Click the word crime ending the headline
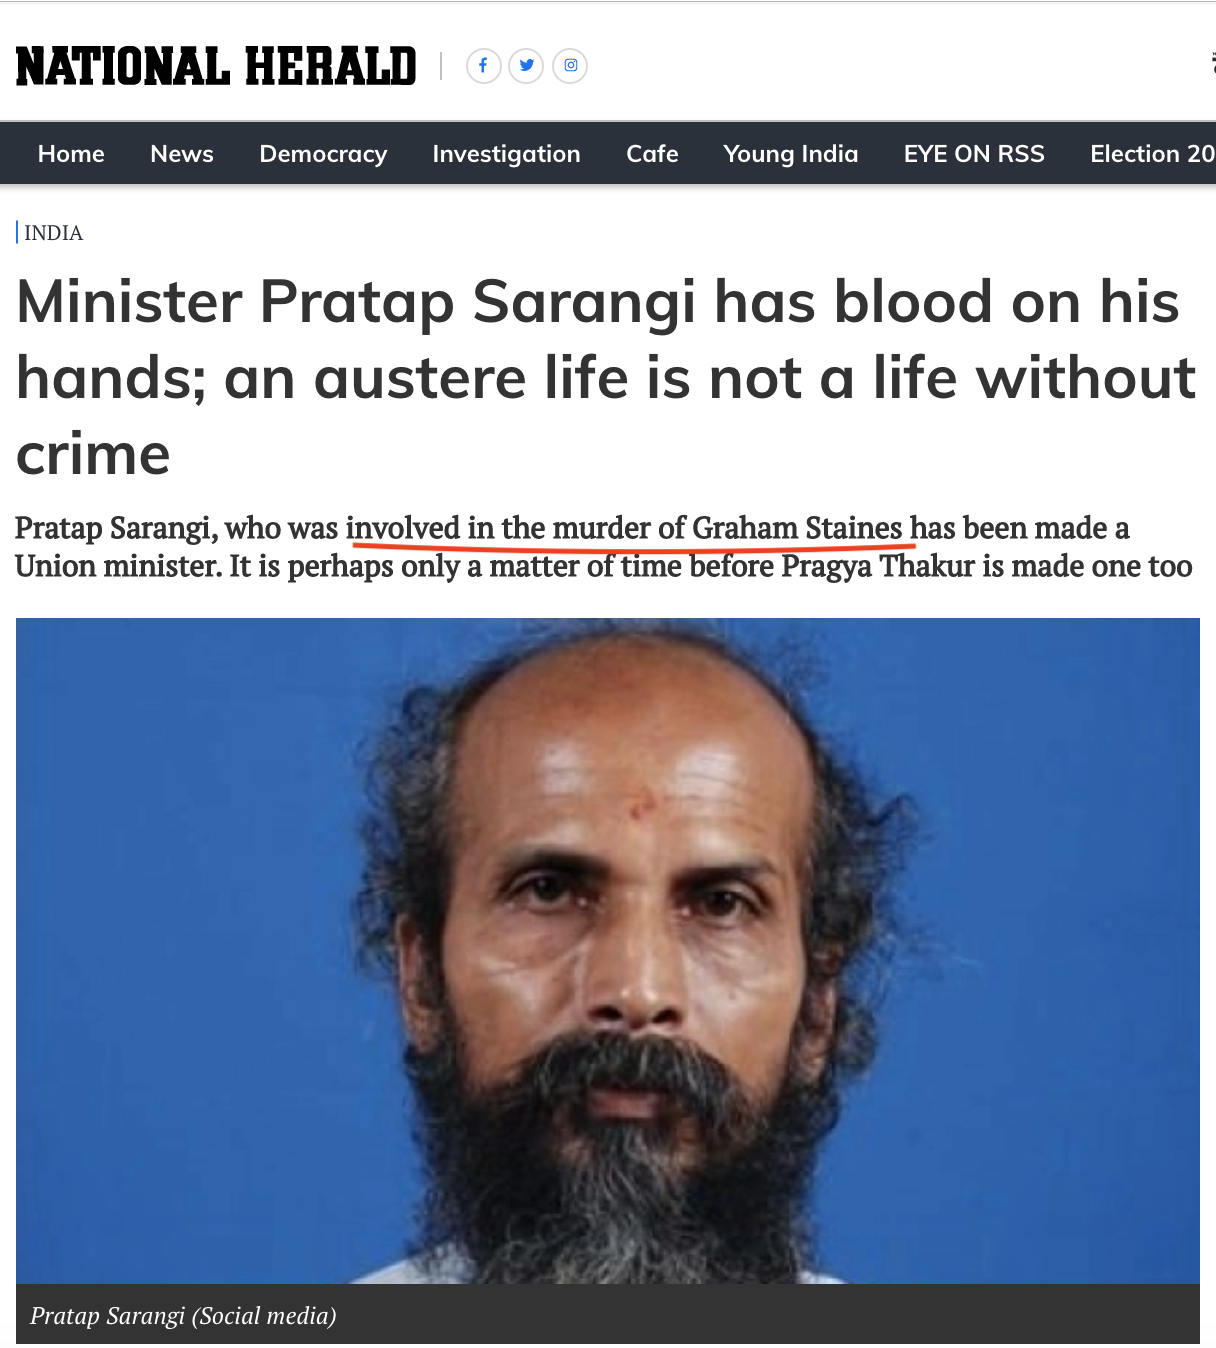The image size is (1216, 1348). click(93, 455)
